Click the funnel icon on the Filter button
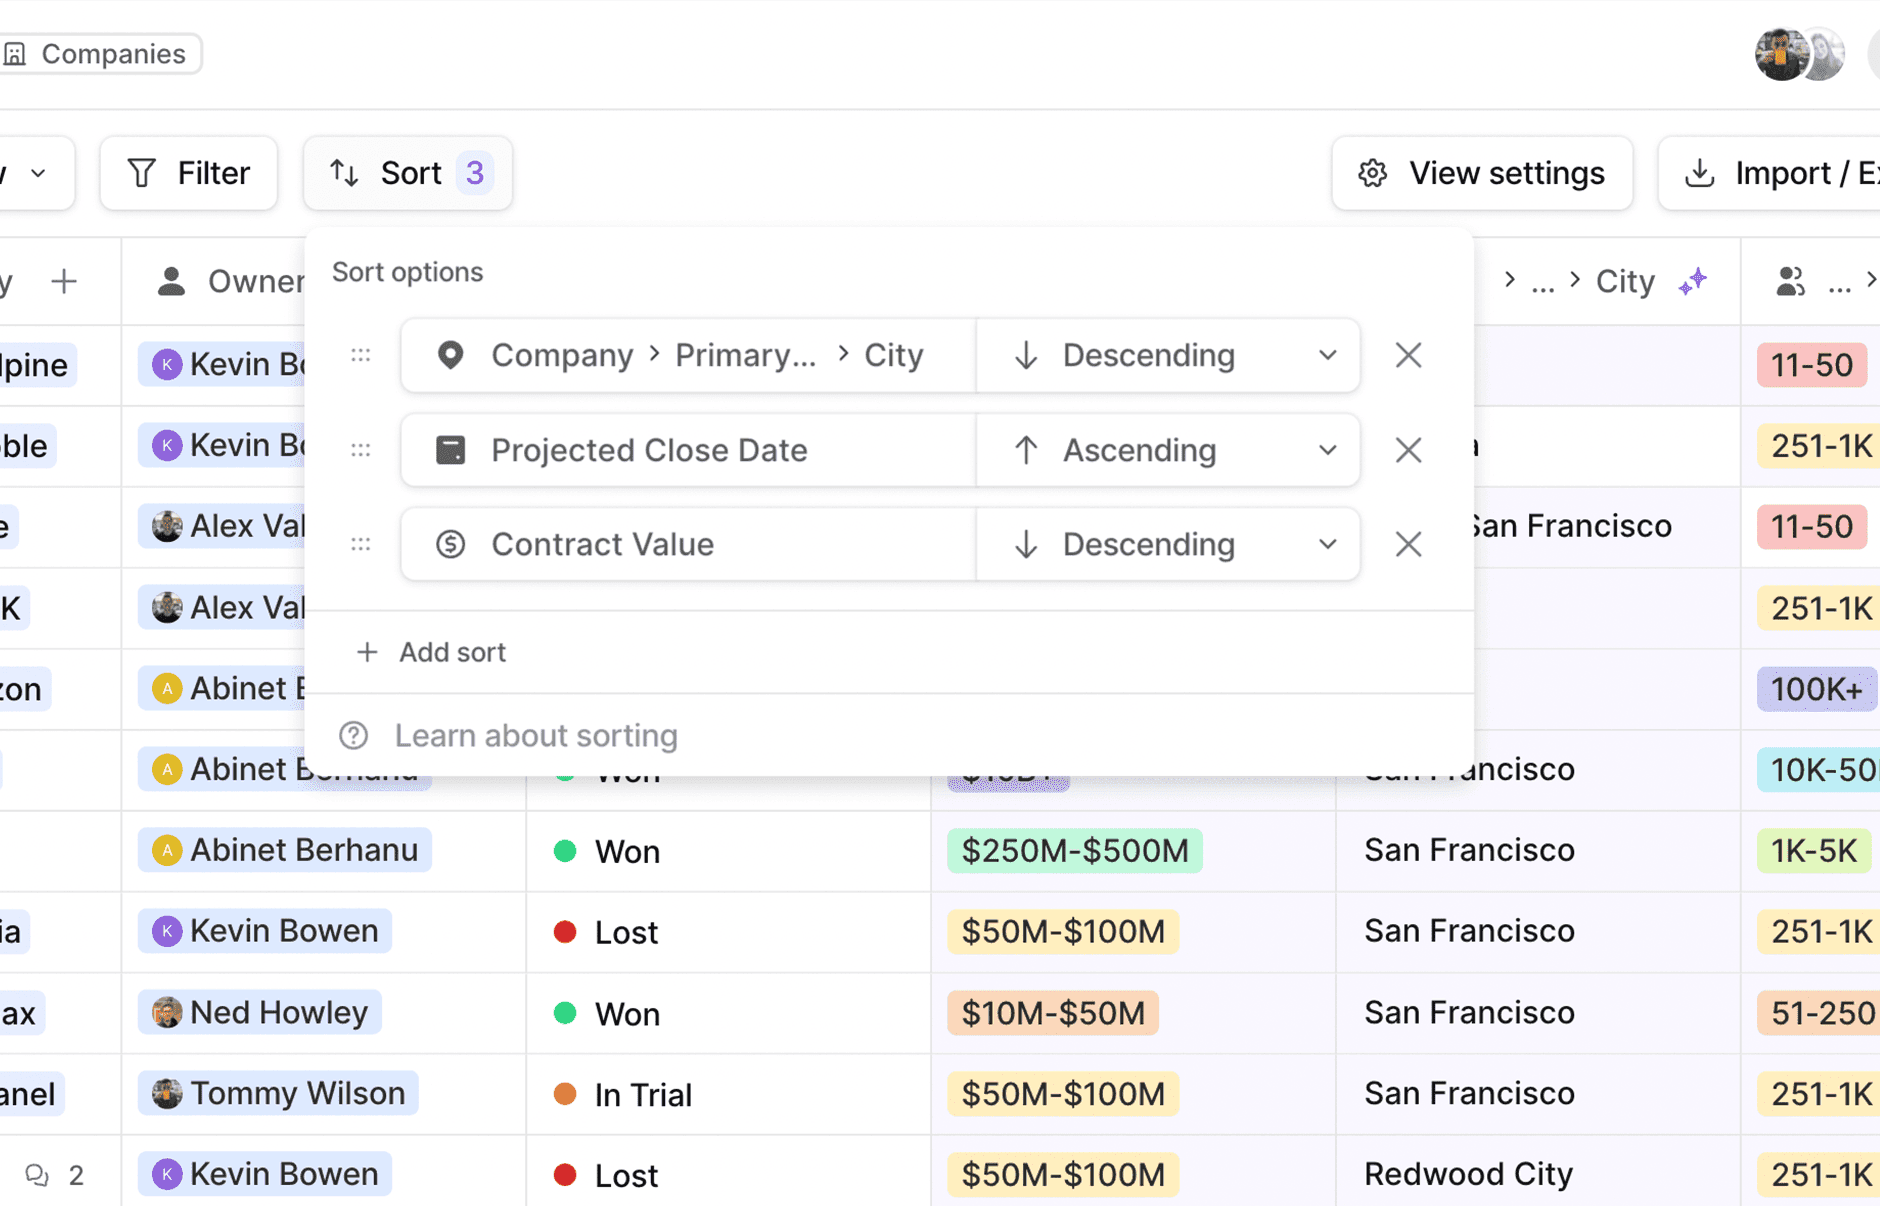Viewport: 1880px width, 1206px height. [x=142, y=172]
